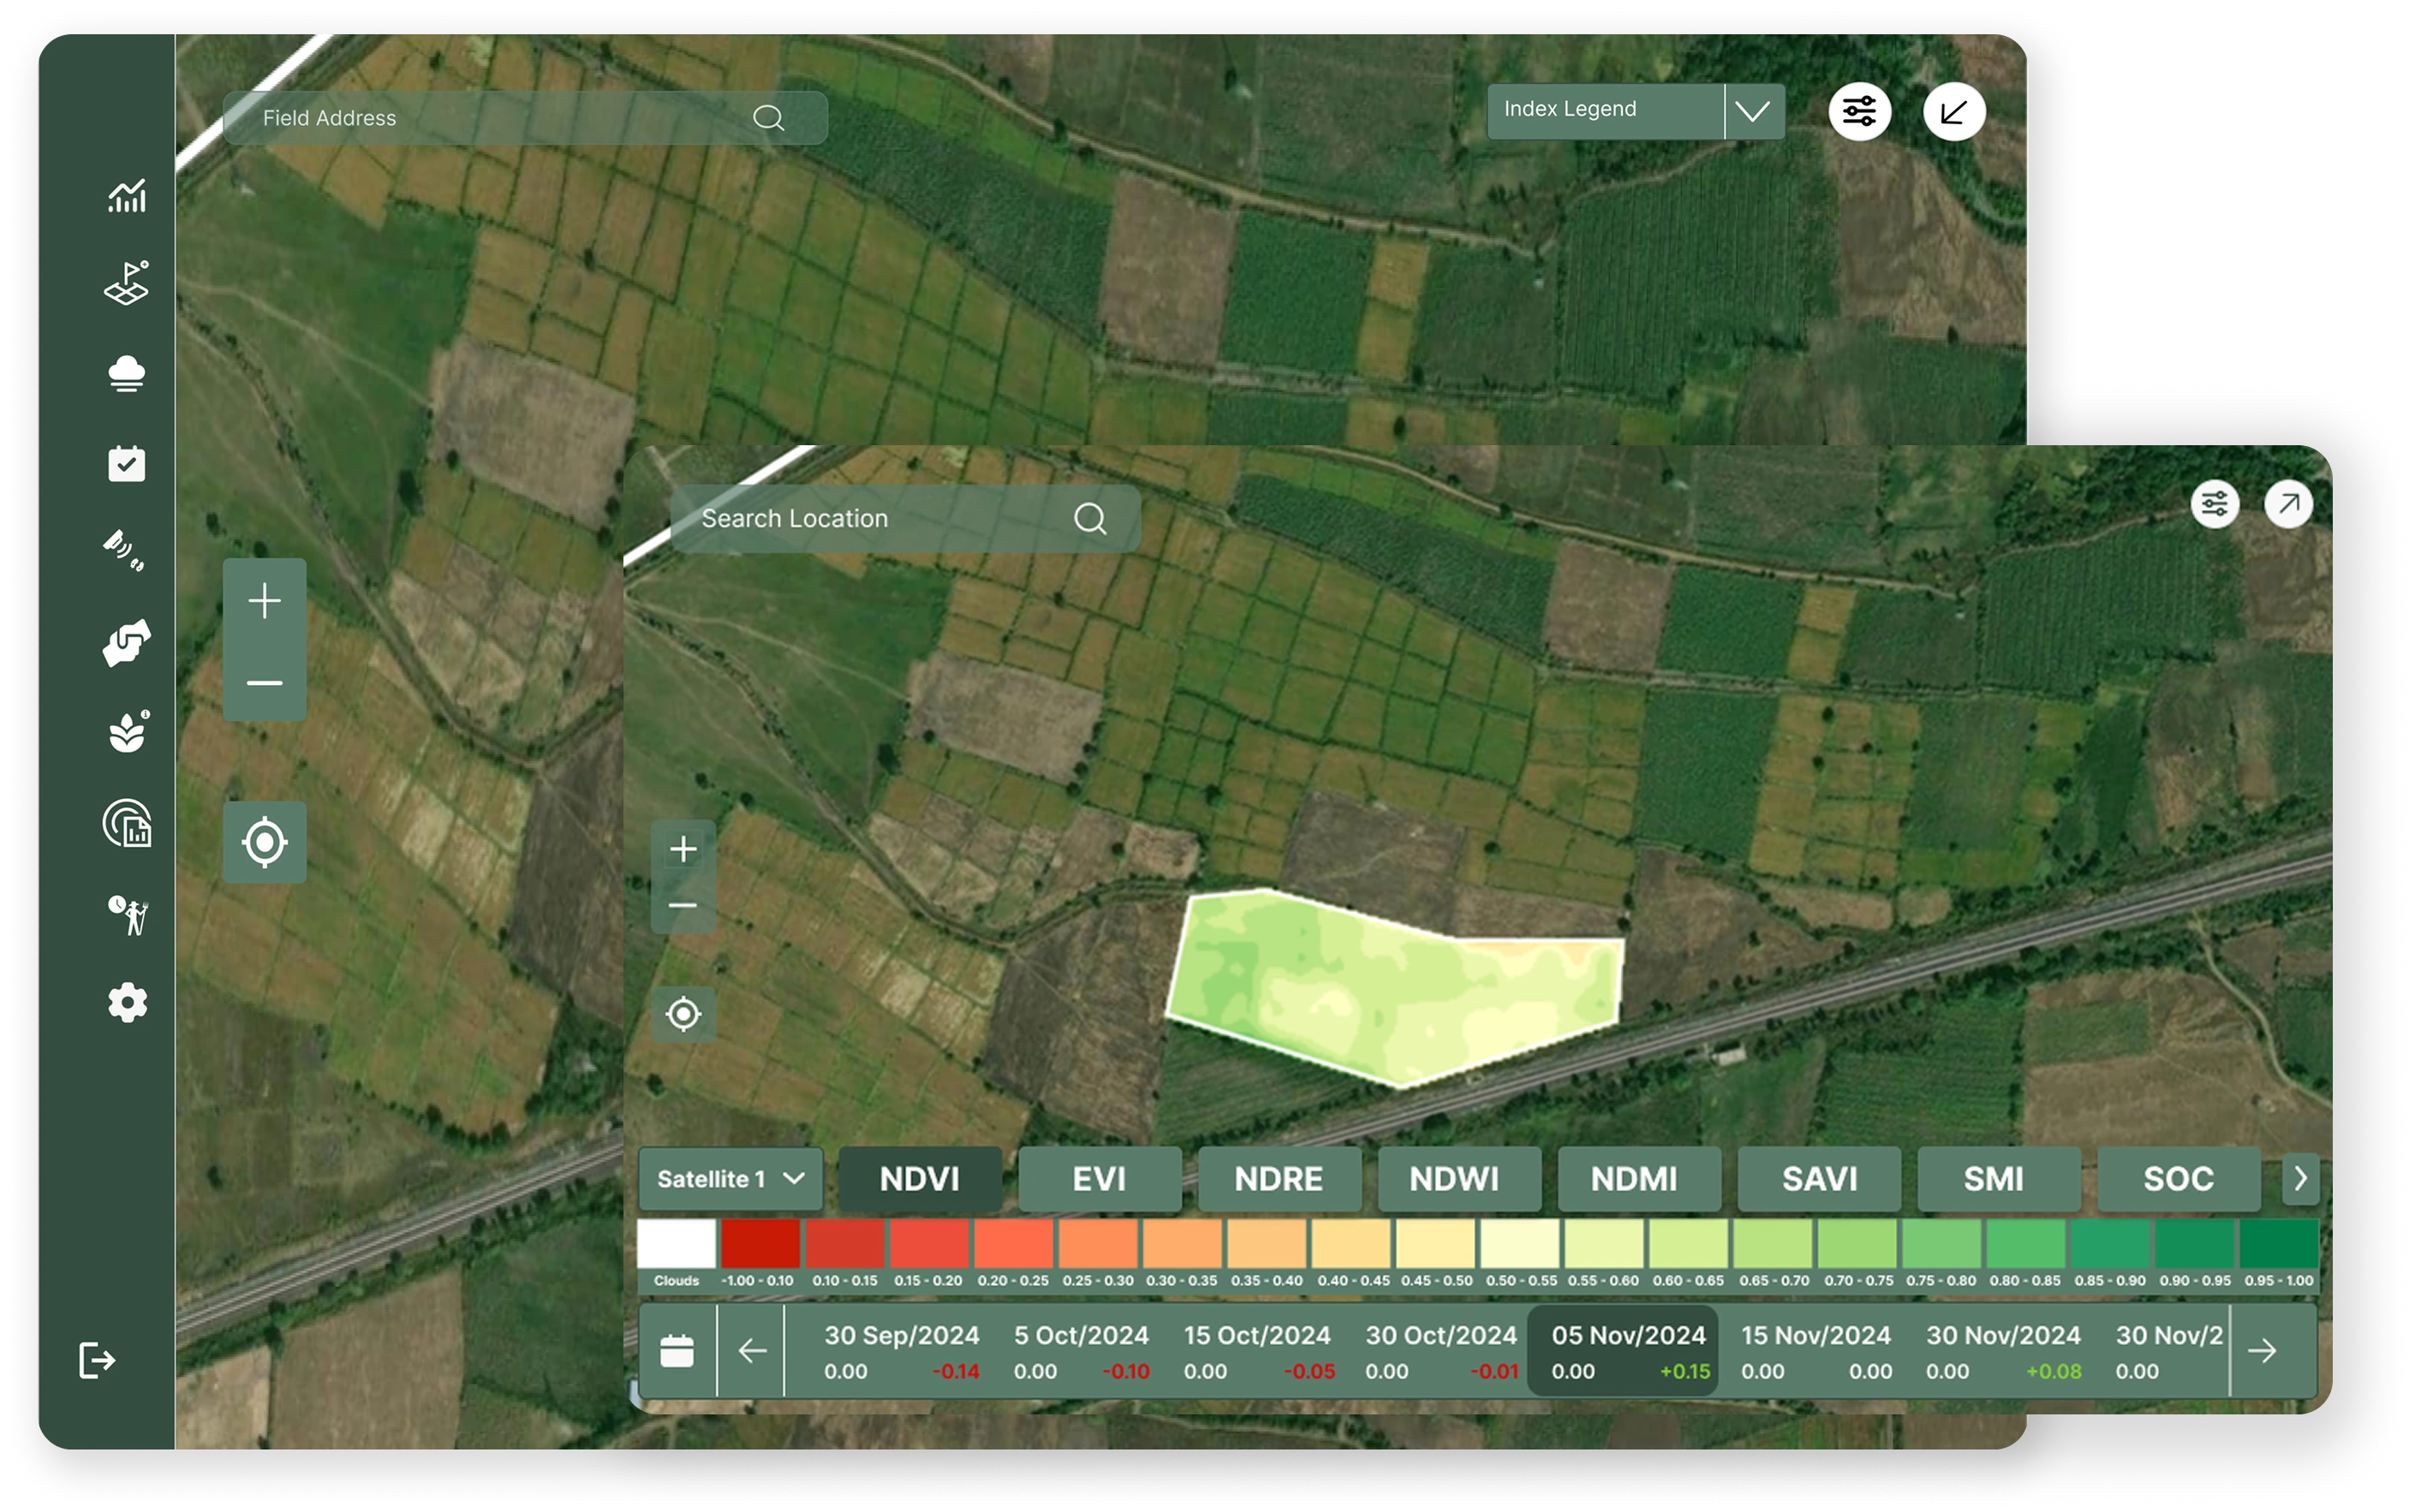Select the 30 Sep/2024 date

901,1352
